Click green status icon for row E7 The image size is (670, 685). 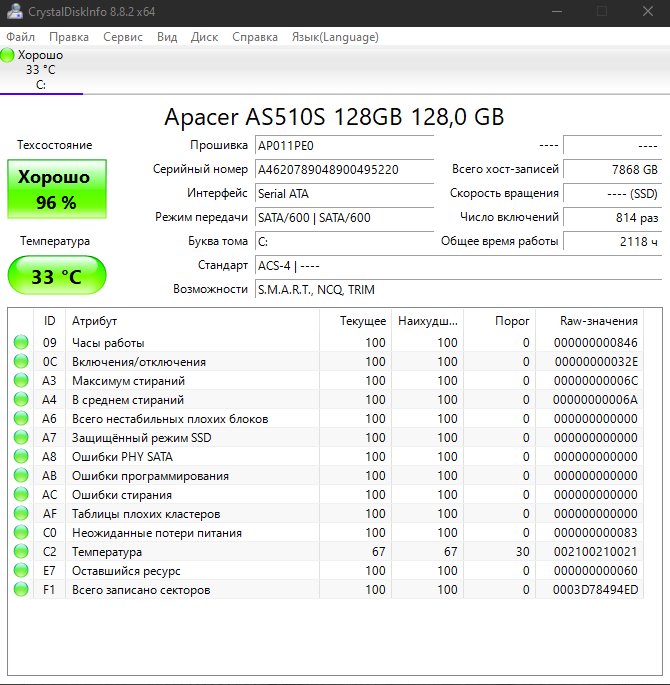click(21, 570)
